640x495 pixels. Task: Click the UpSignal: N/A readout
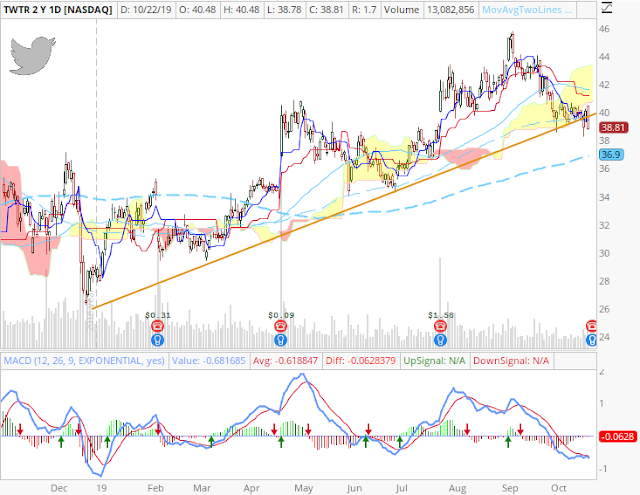coord(434,361)
